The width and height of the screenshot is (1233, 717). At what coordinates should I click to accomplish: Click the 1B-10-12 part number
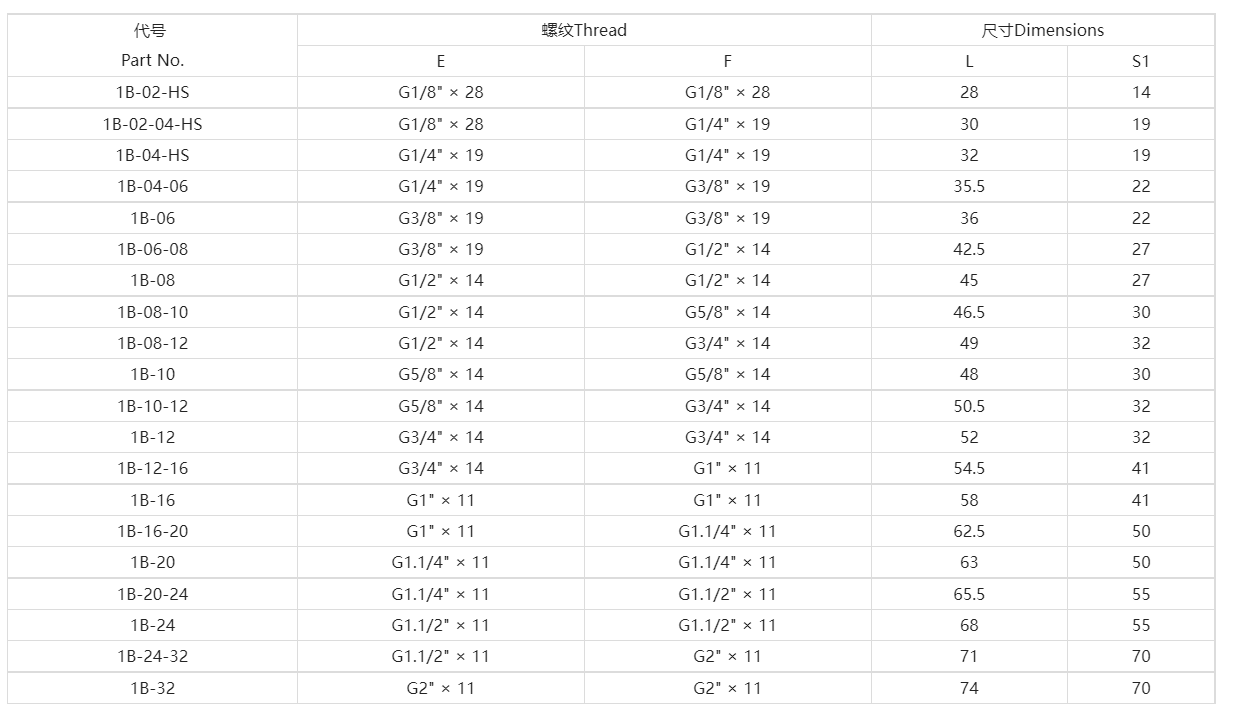click(x=152, y=406)
